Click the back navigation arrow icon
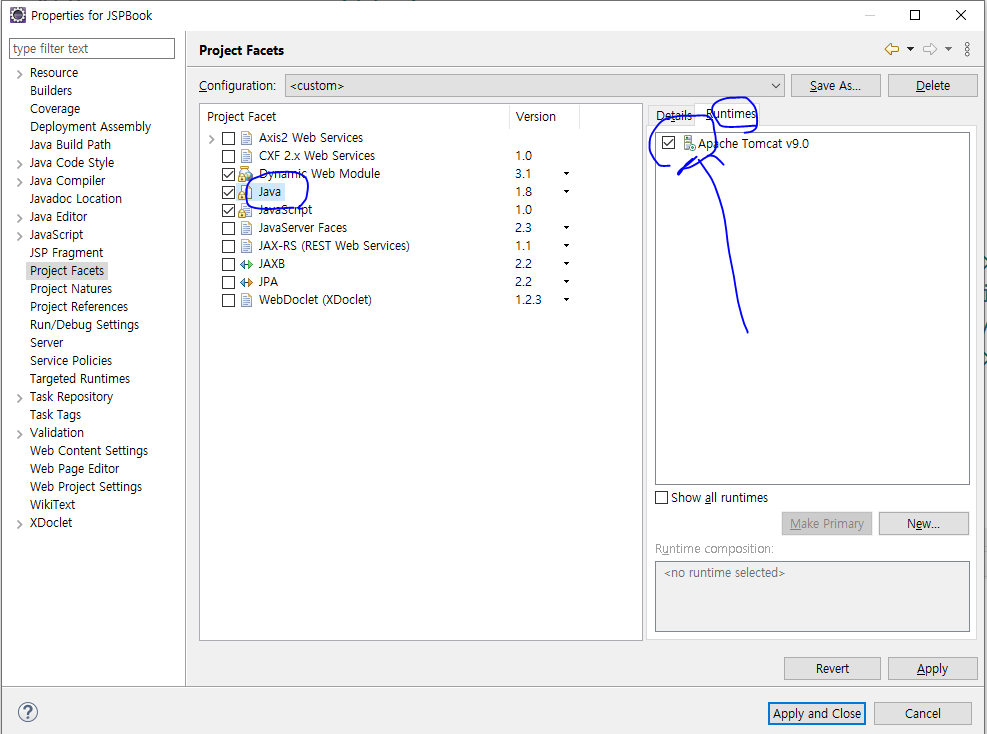Image resolution: width=987 pixels, height=734 pixels. point(891,49)
